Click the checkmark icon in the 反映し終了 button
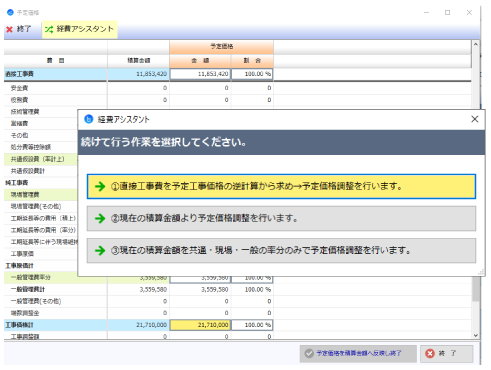This screenshot has height=370, width=491. point(309,353)
